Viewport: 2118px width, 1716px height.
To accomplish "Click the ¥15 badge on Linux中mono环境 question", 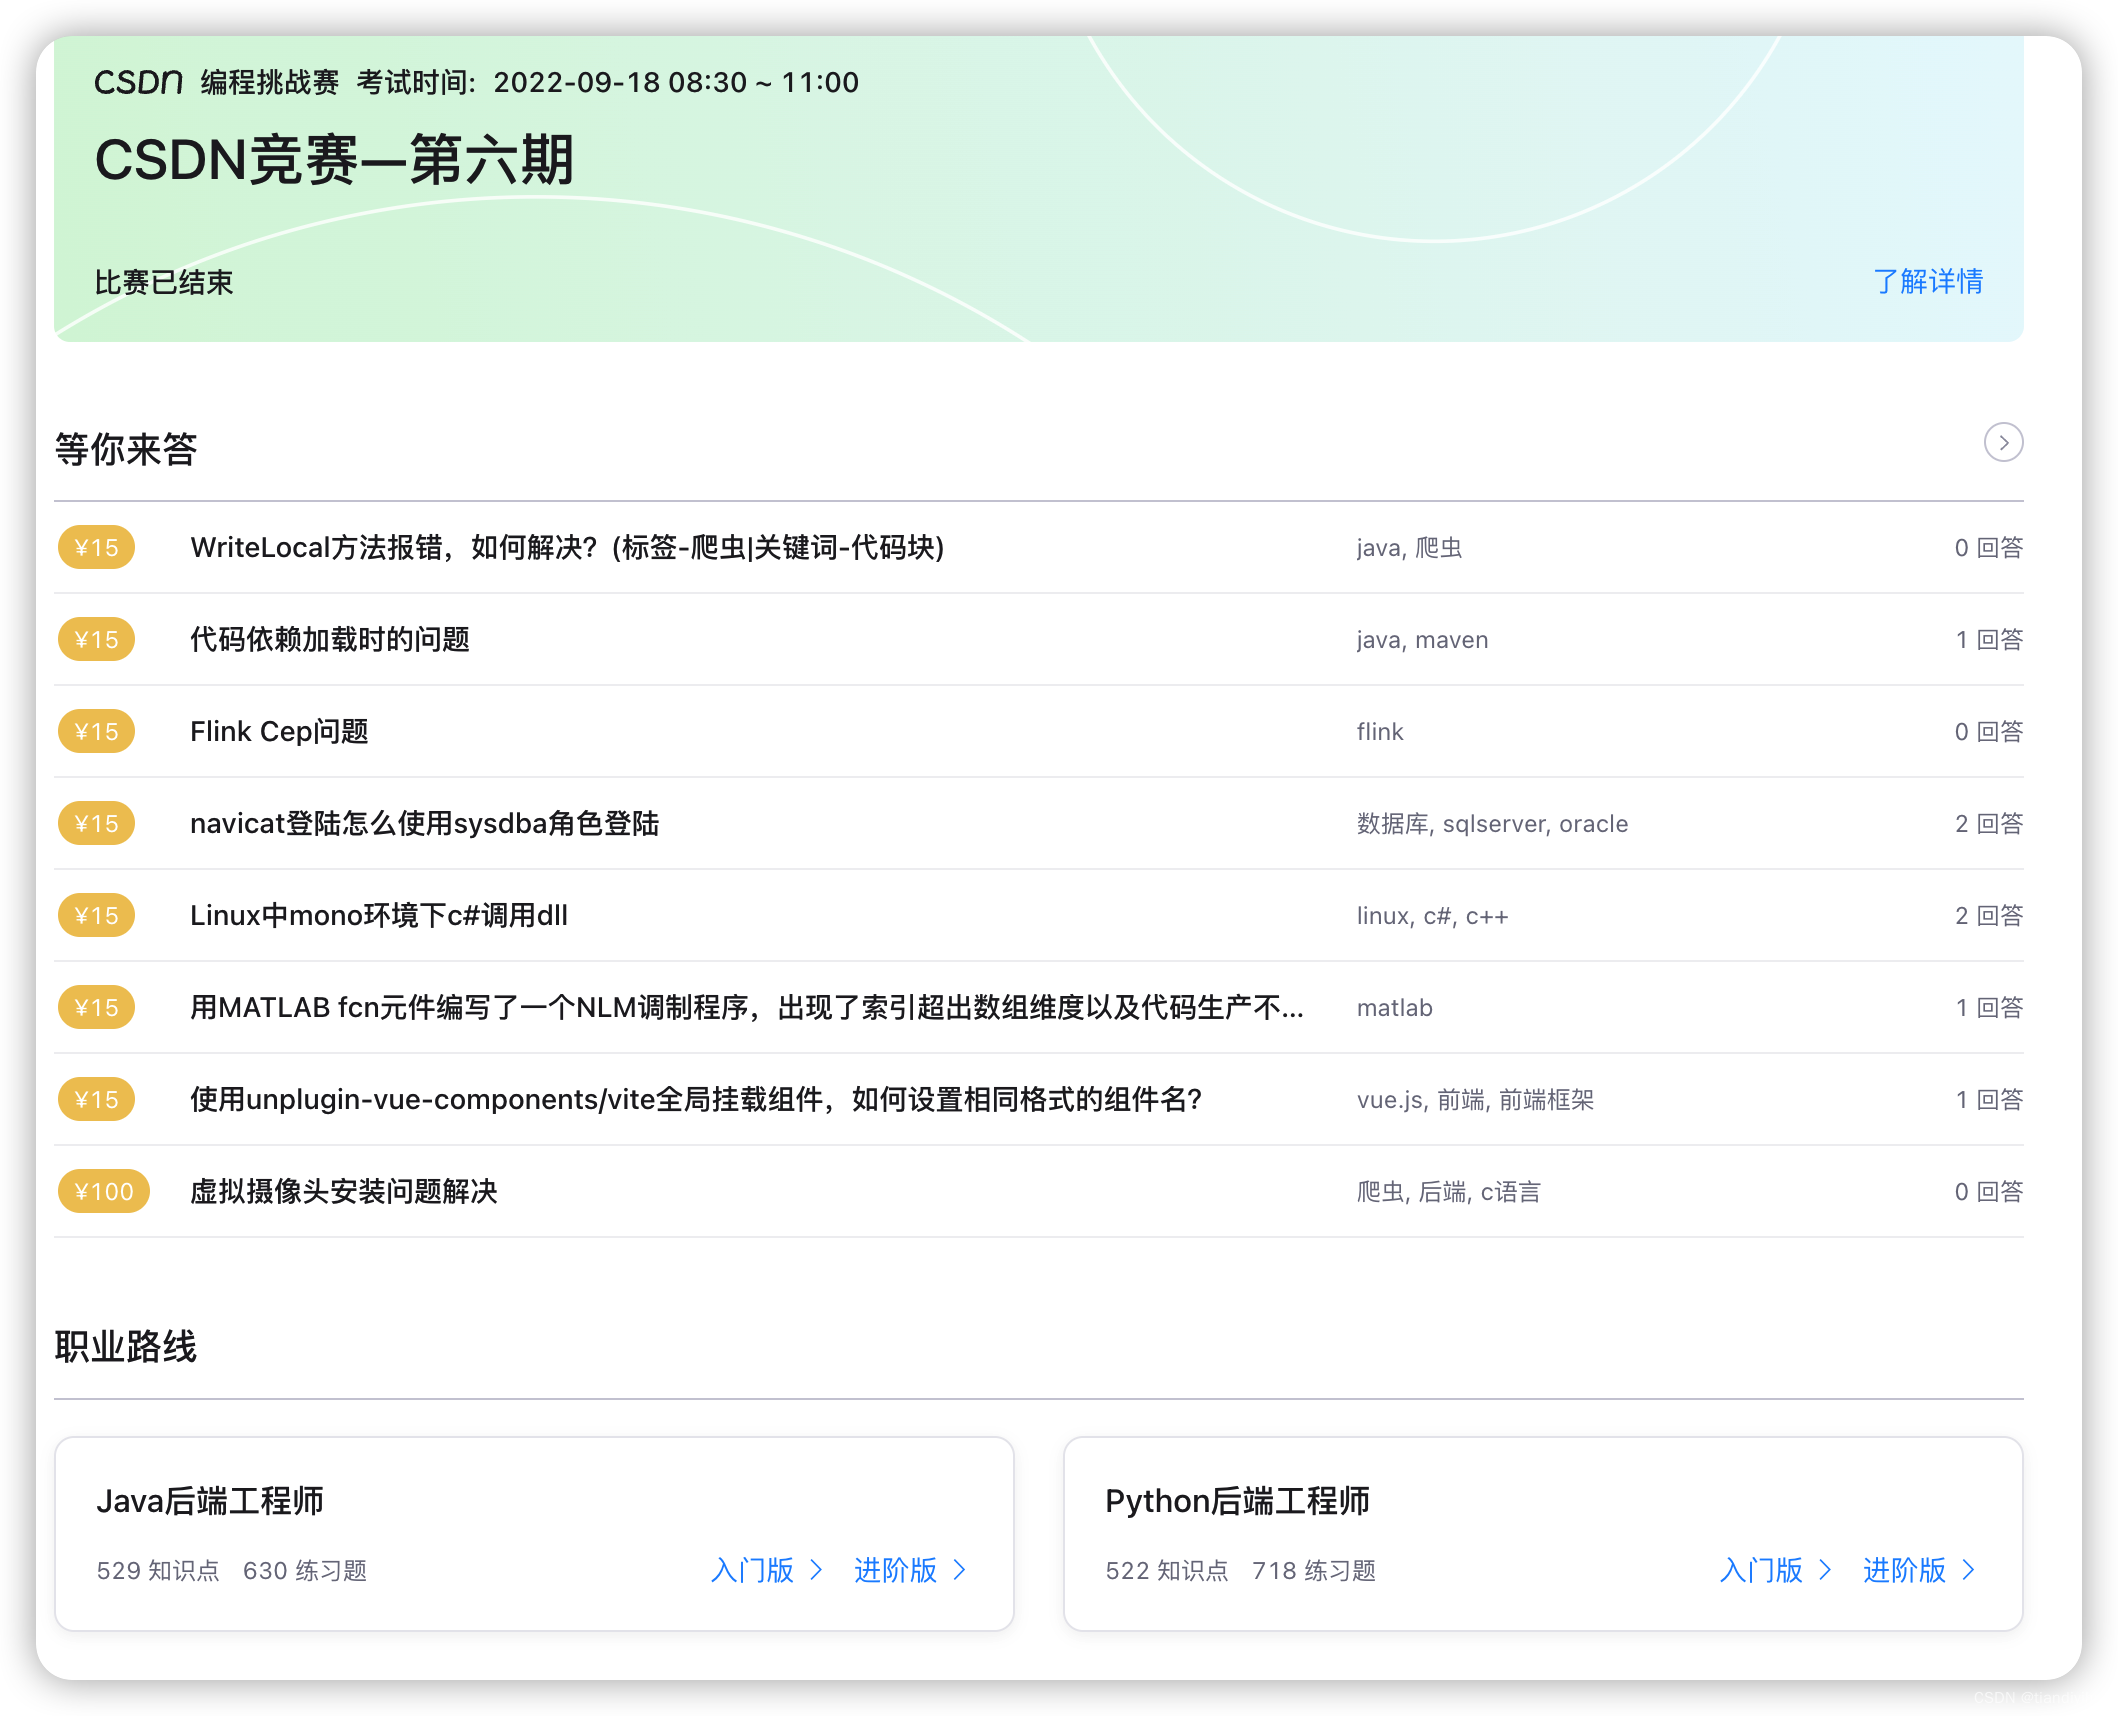I will (96, 915).
